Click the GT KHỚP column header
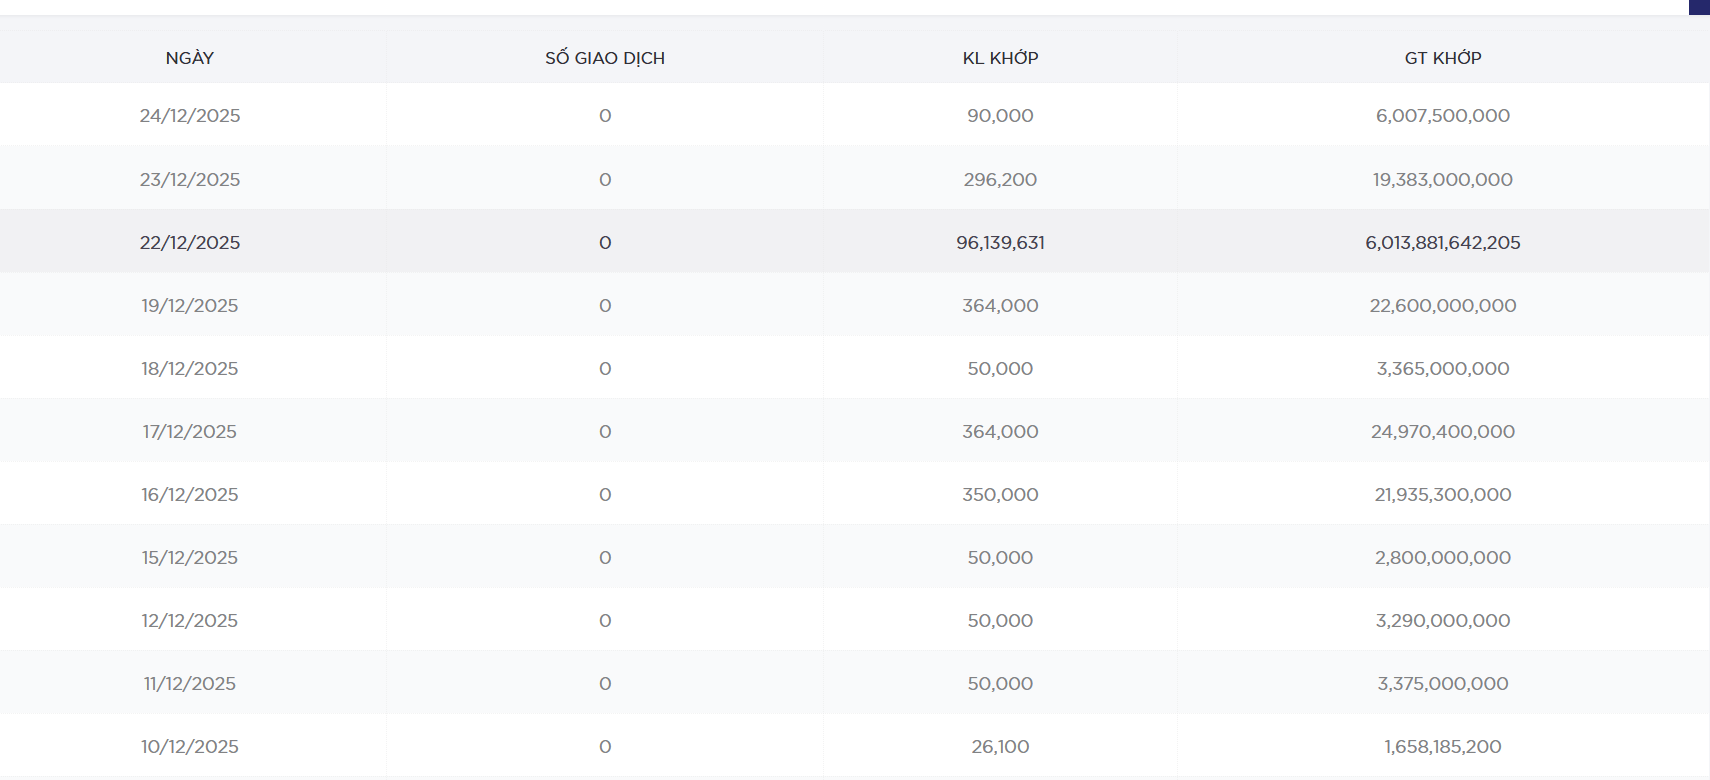Viewport: 1710px width, 780px height. (1442, 58)
